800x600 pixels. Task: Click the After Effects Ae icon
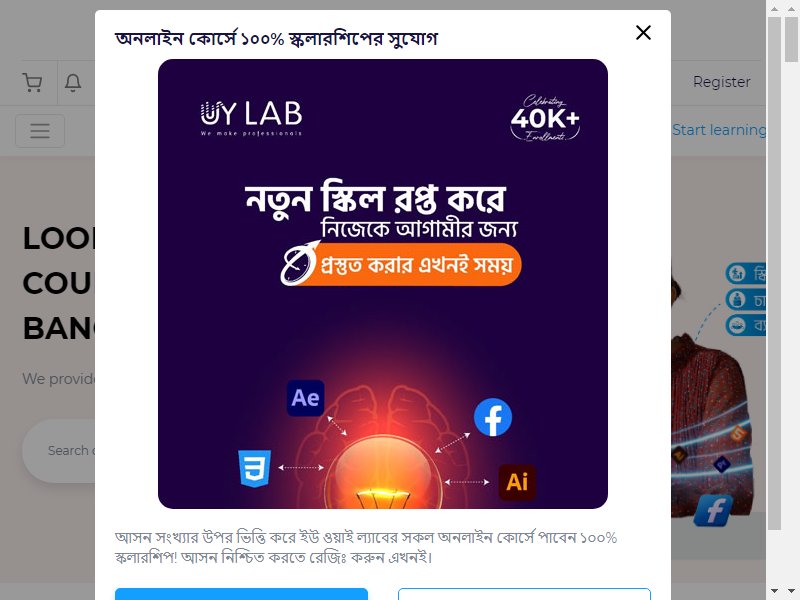(306, 398)
